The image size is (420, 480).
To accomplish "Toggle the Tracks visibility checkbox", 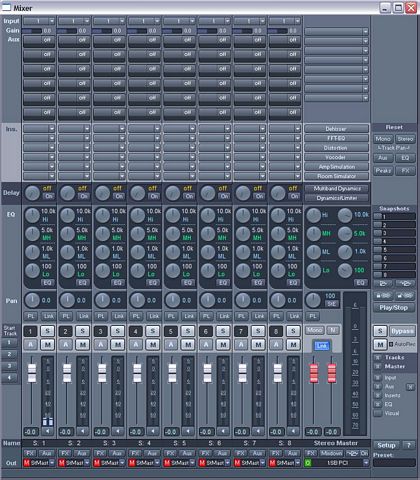I will 377,357.
